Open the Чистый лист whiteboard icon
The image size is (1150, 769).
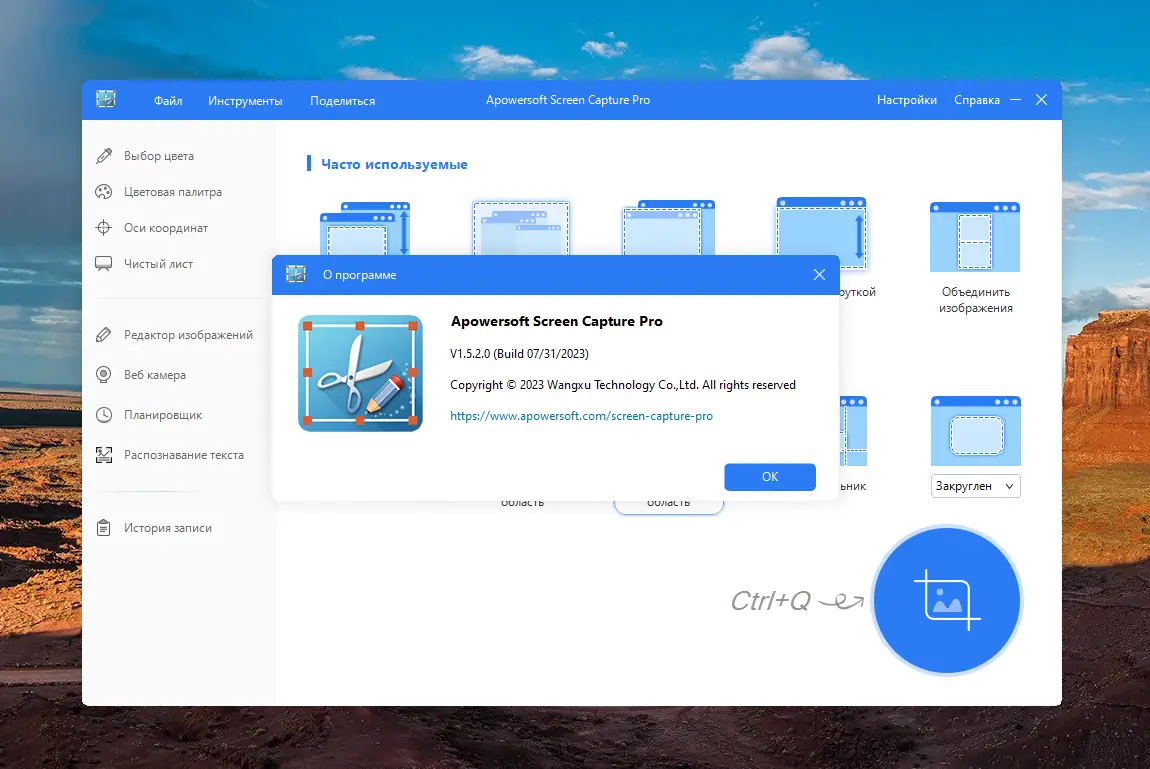[x=103, y=263]
